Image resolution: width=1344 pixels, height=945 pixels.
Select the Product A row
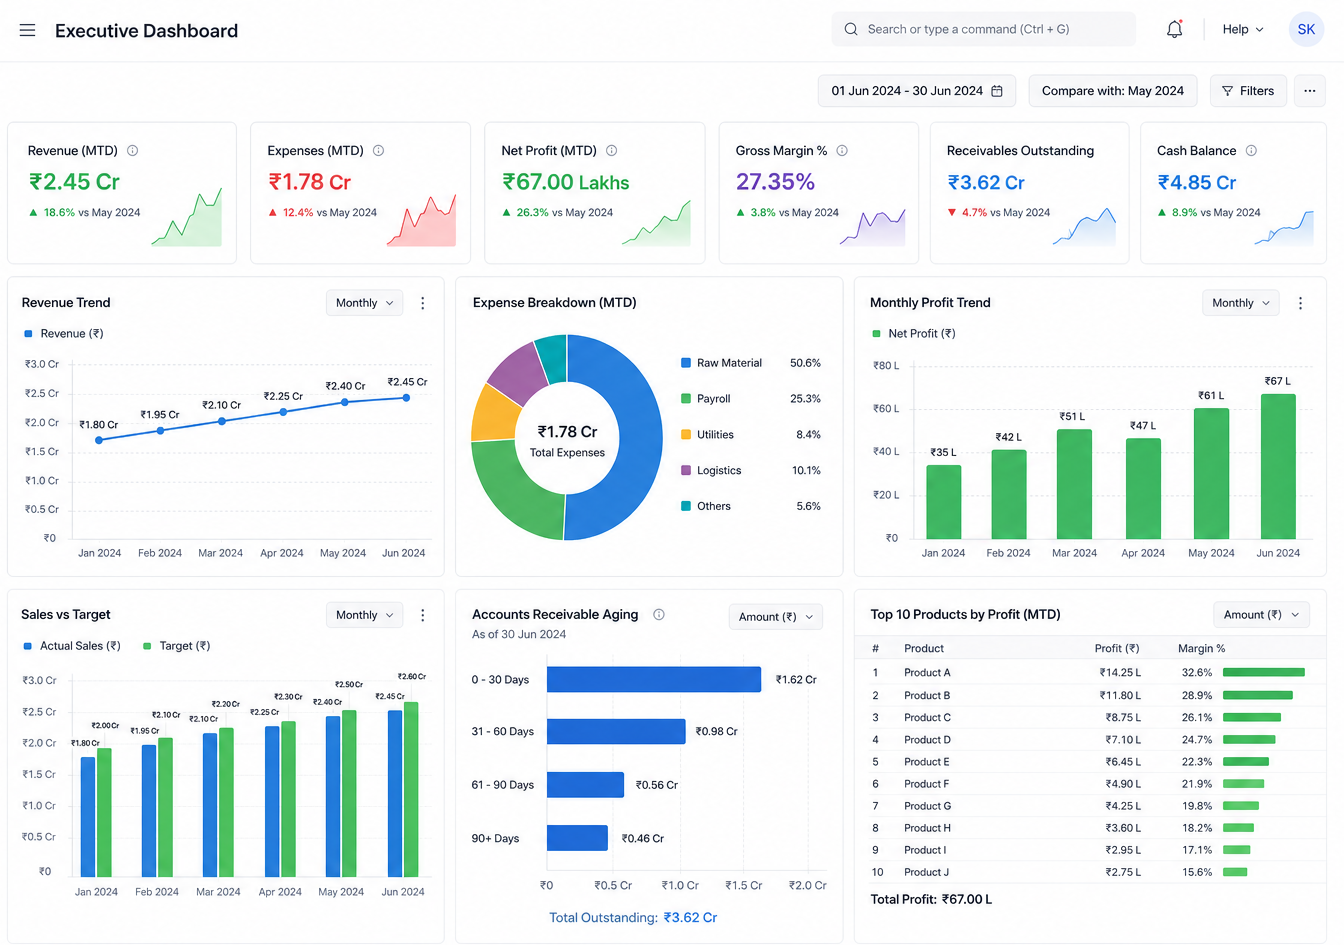[x=1090, y=673]
